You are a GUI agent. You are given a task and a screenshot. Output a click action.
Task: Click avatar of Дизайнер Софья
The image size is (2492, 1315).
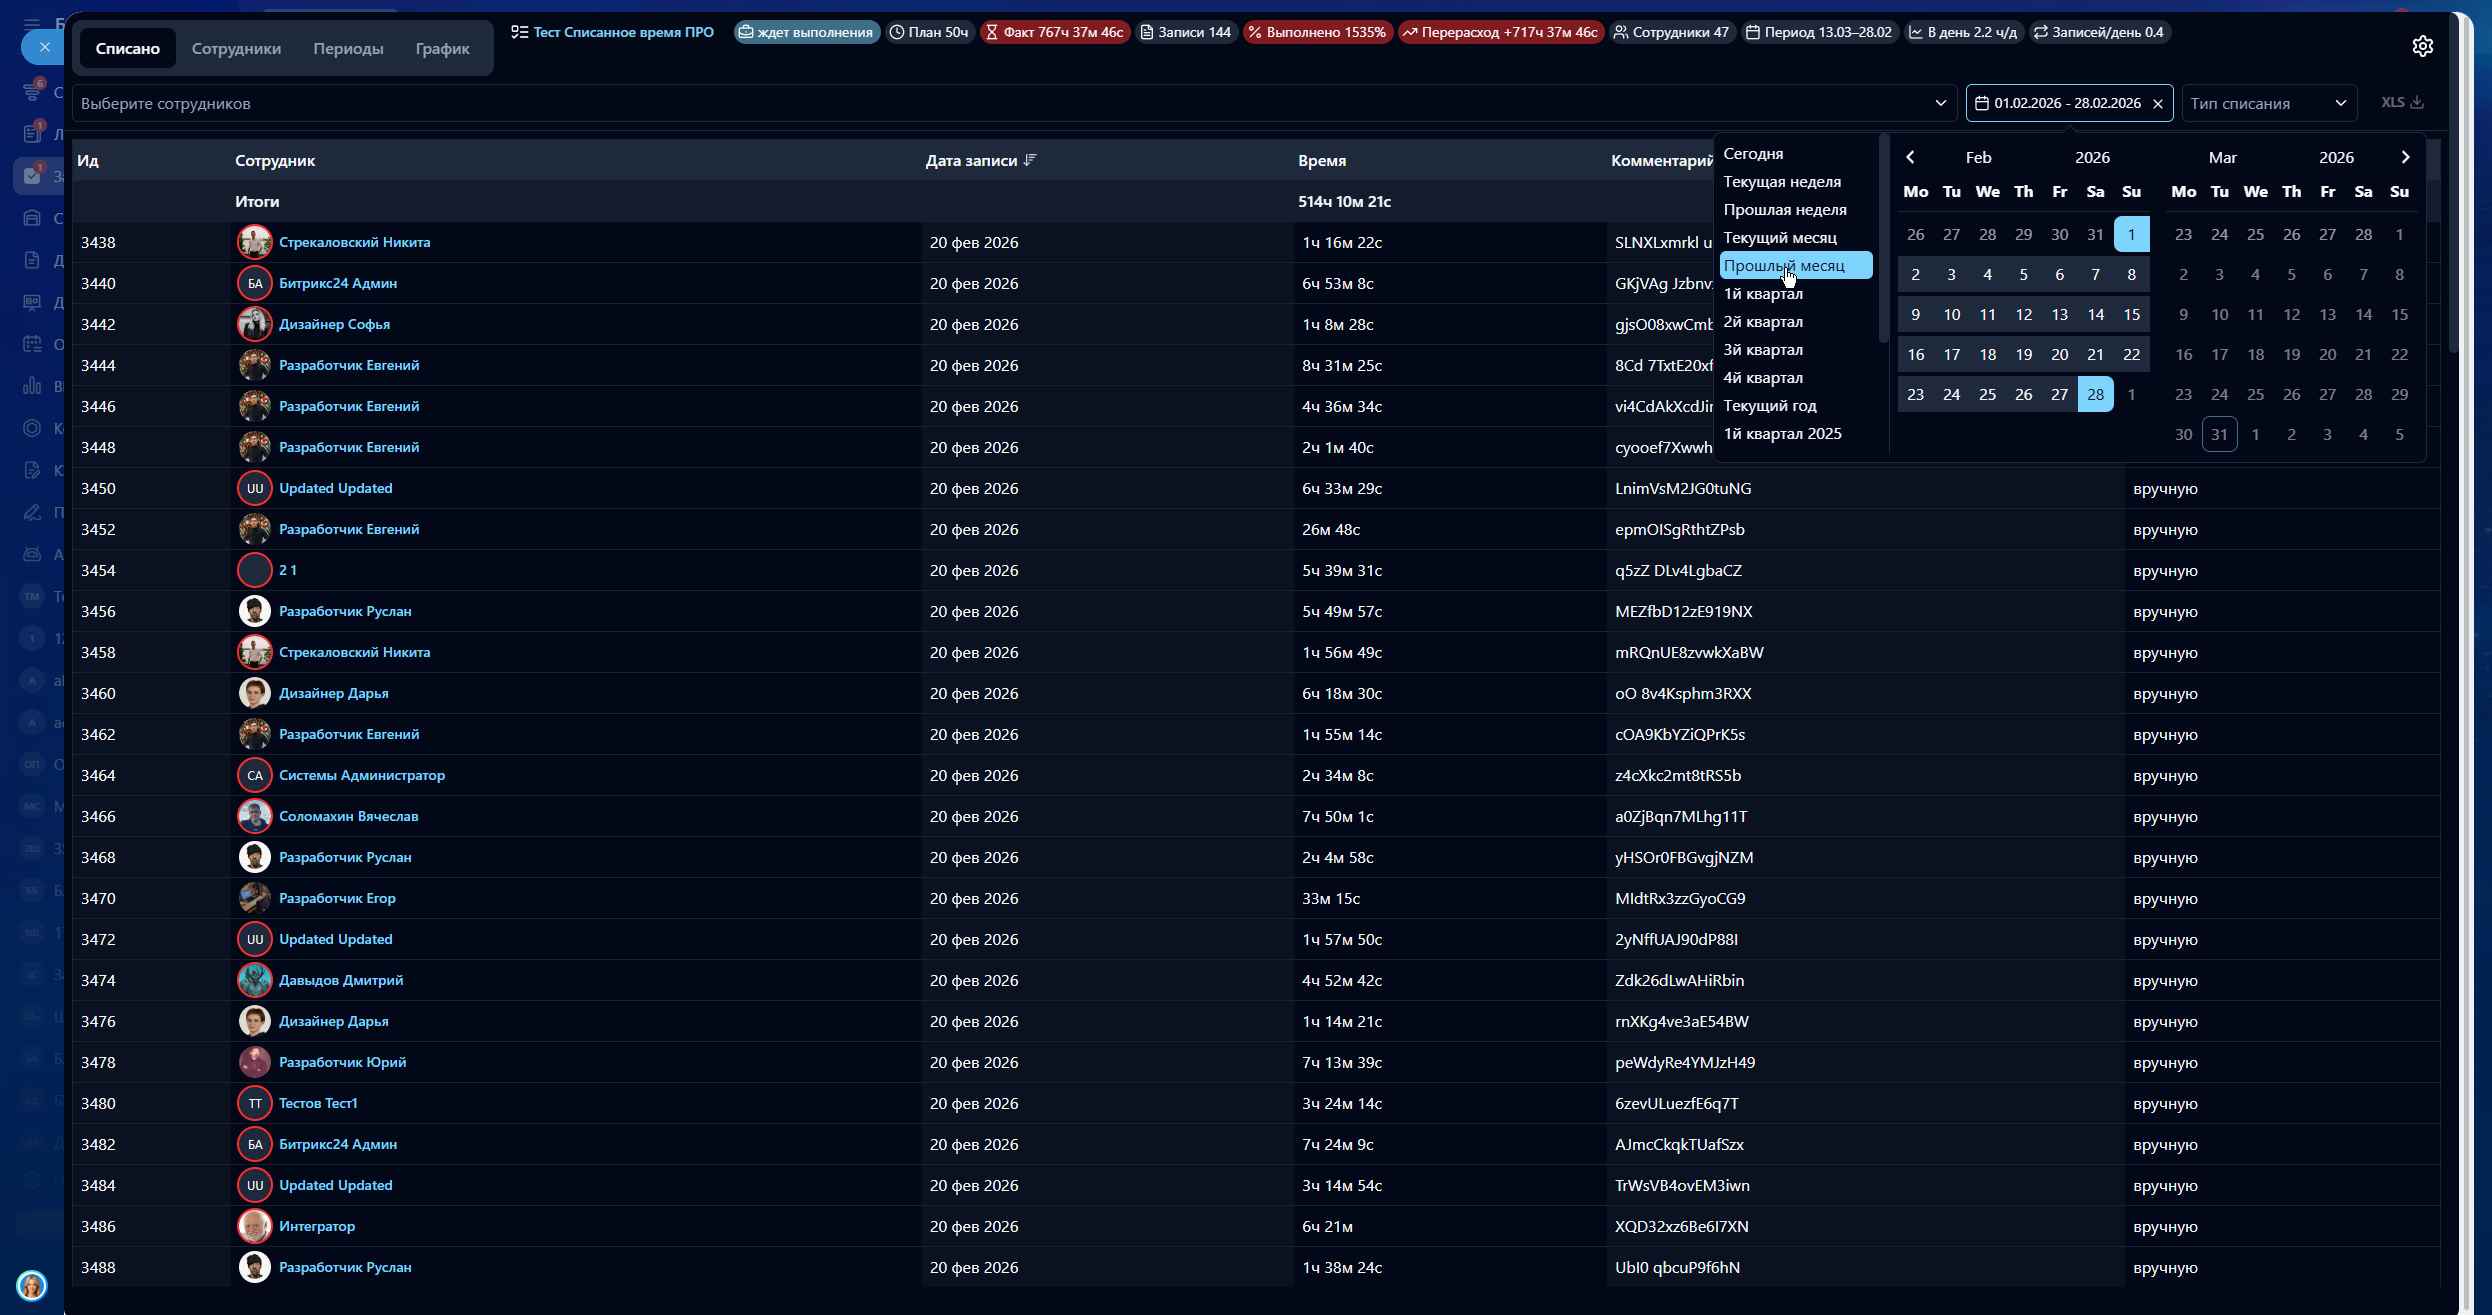coord(254,324)
